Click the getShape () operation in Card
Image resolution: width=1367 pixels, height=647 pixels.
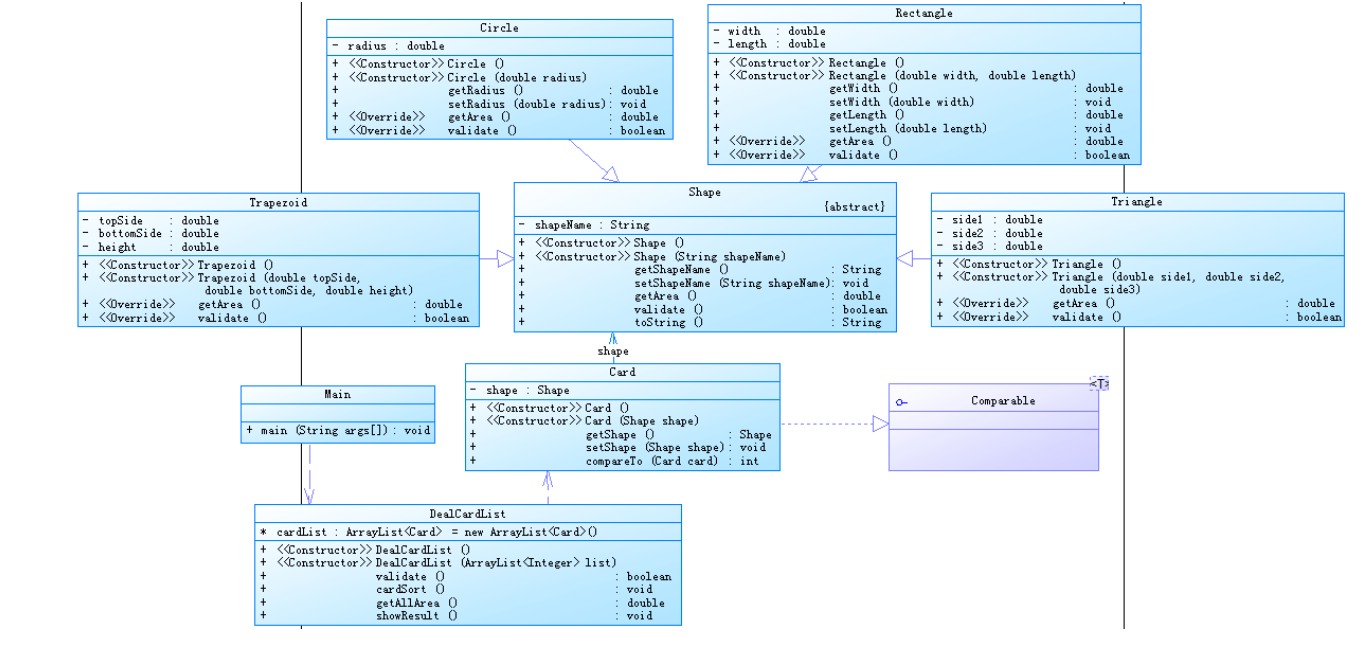pos(622,435)
